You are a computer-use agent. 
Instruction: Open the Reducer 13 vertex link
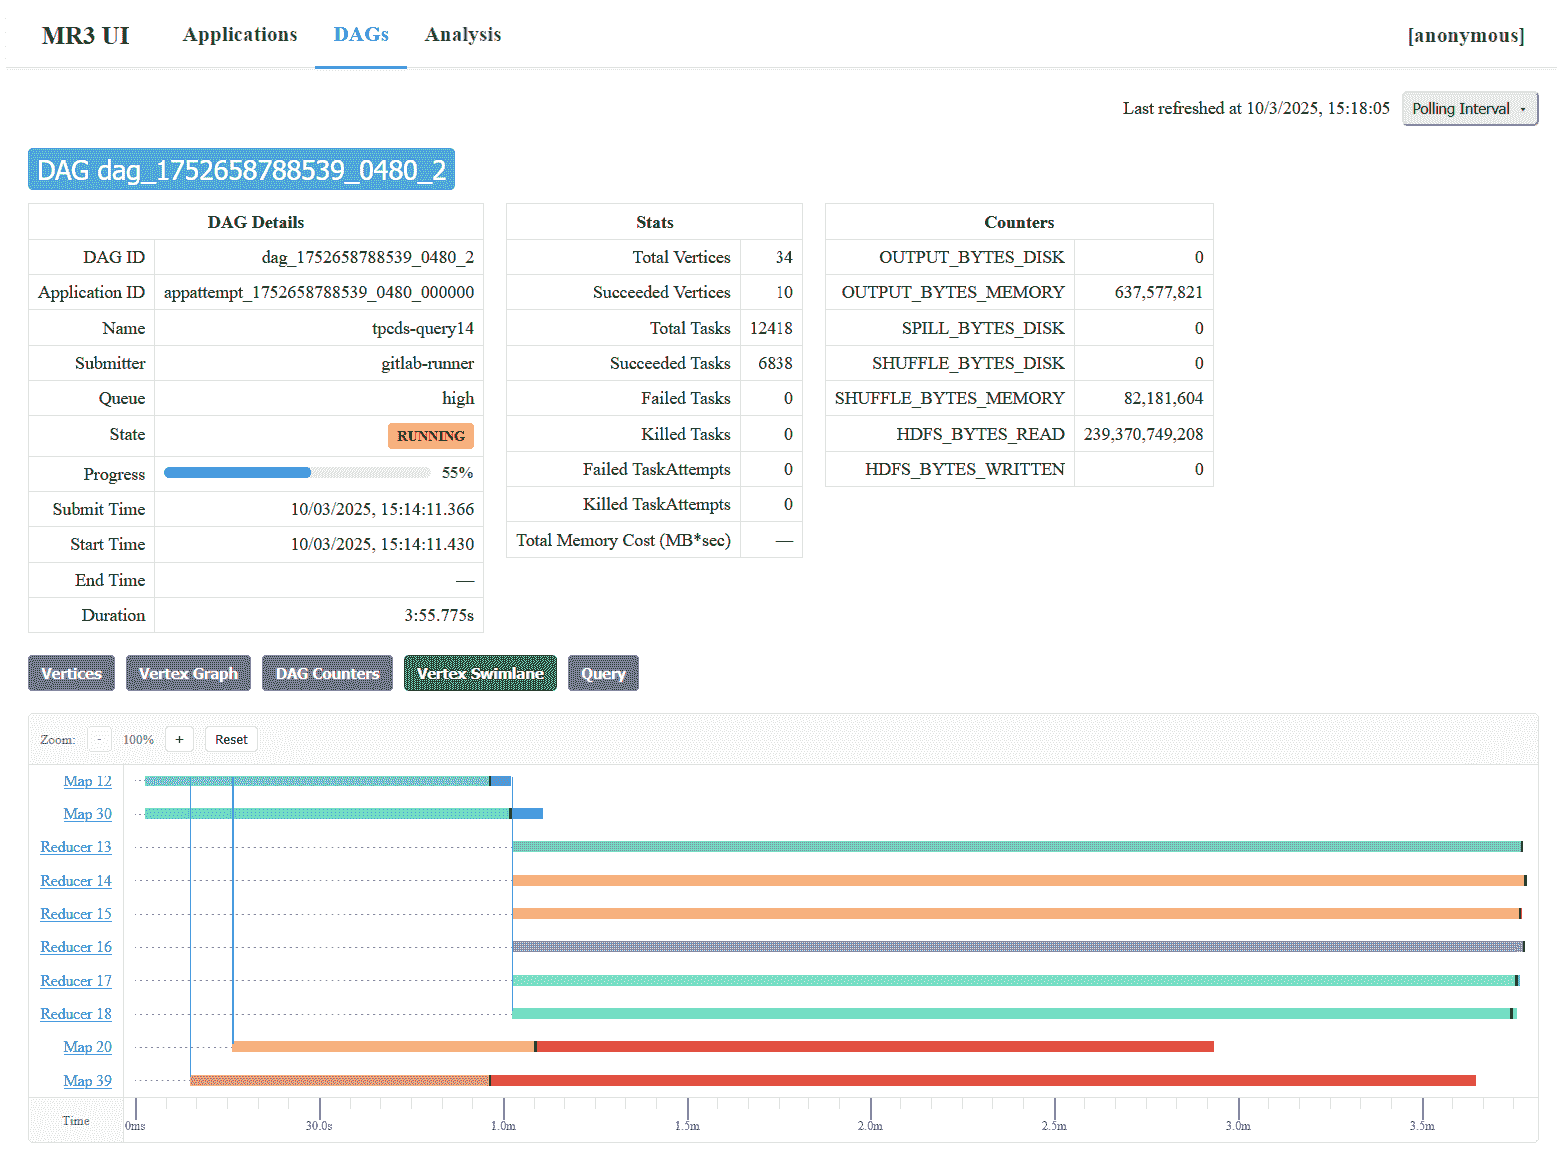click(x=76, y=847)
